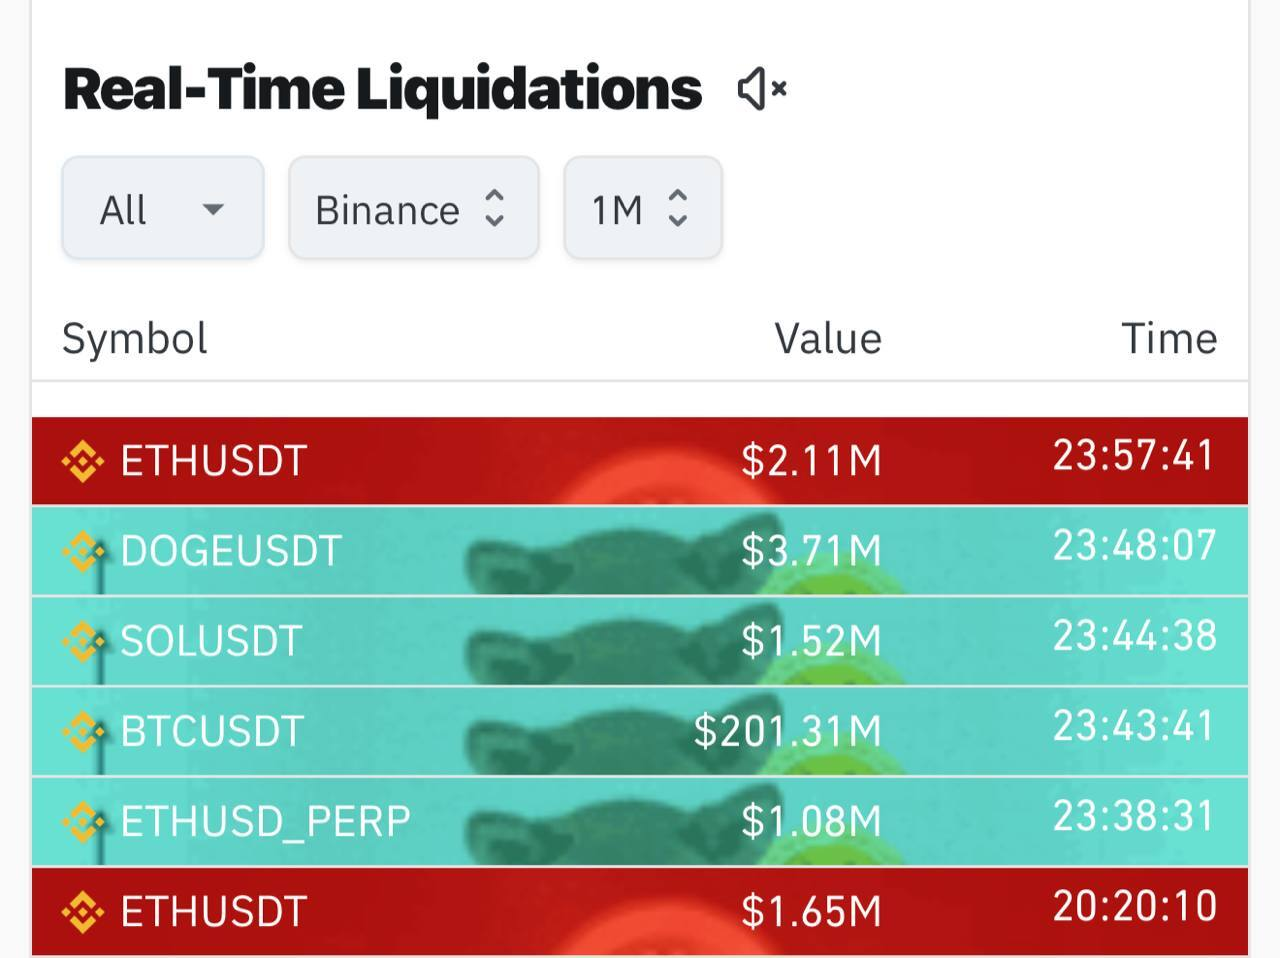1280x958 pixels.
Task: Click the SOLUSDT symbol name
Action: point(211,641)
